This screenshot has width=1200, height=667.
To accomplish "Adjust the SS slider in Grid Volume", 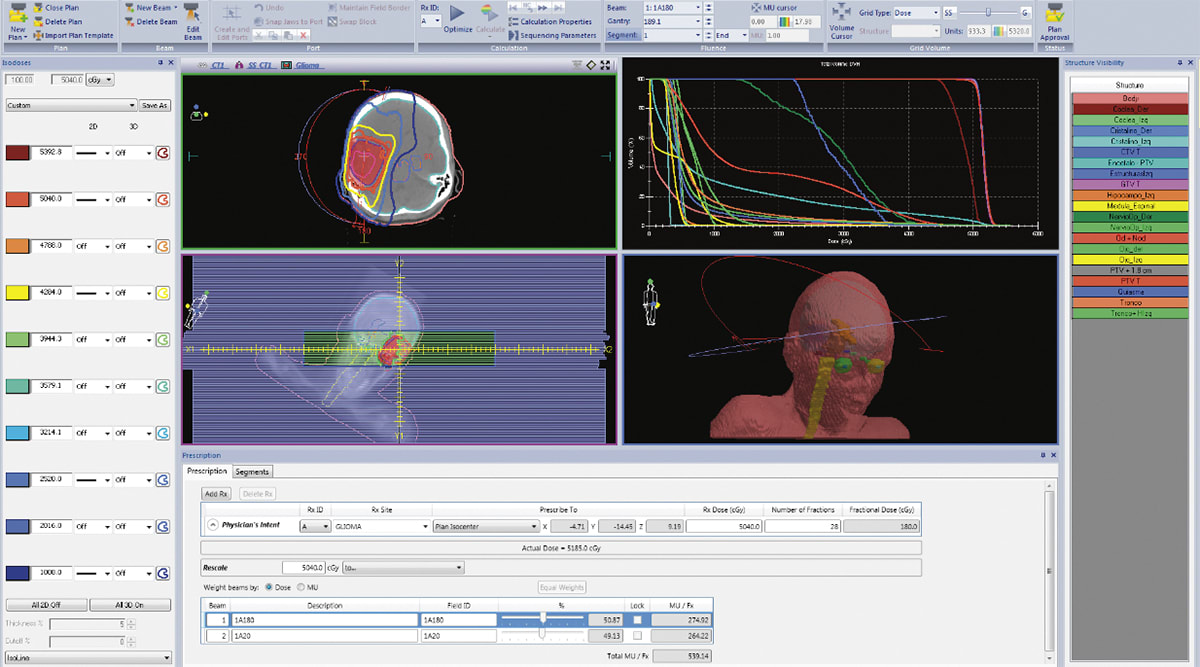I will (989, 12).
